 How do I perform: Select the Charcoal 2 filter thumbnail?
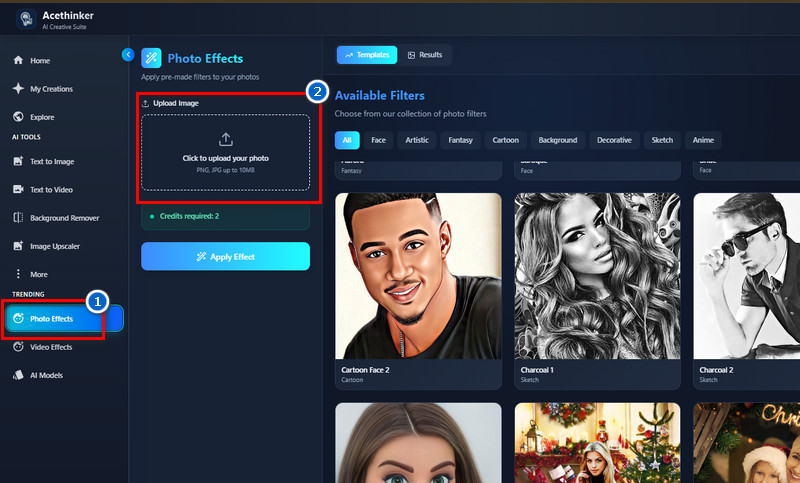(746, 276)
